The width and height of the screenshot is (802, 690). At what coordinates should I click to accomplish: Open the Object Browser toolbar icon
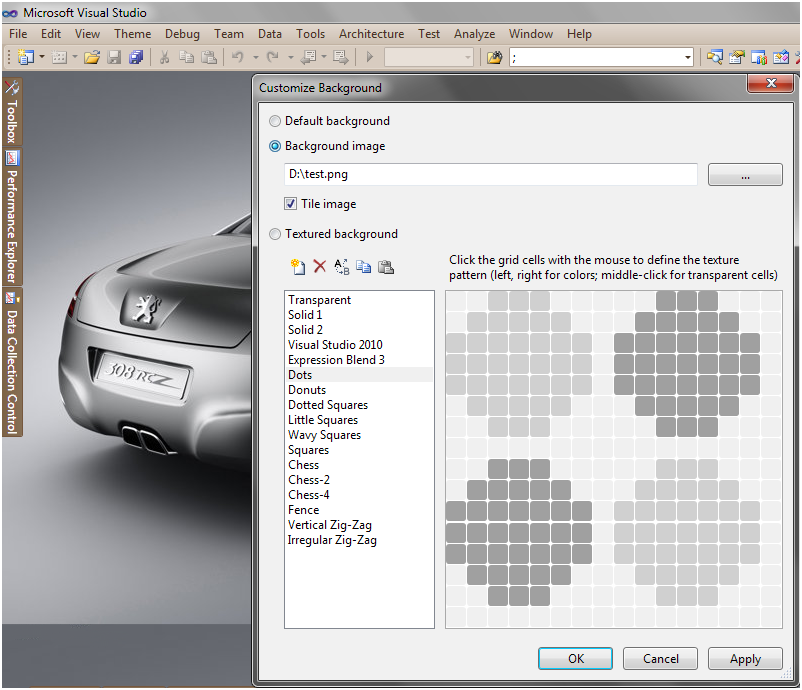(759, 57)
